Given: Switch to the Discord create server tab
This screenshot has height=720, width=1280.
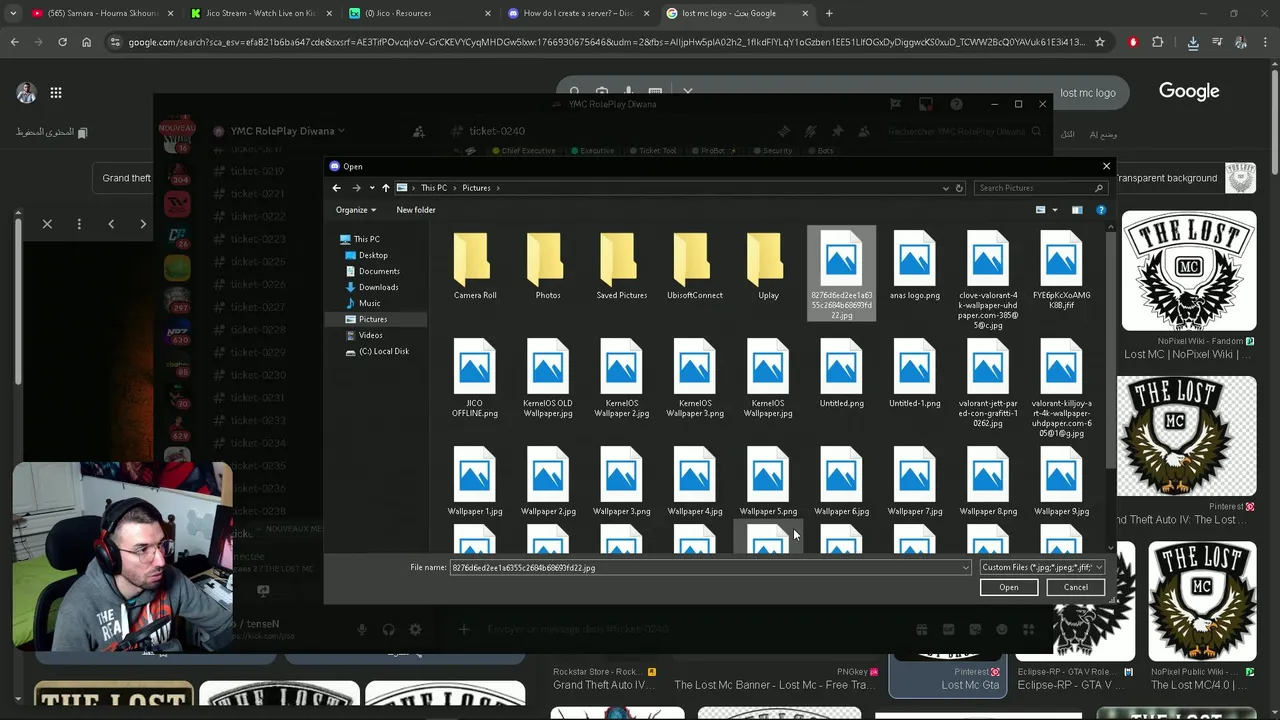Looking at the screenshot, I should 578,13.
